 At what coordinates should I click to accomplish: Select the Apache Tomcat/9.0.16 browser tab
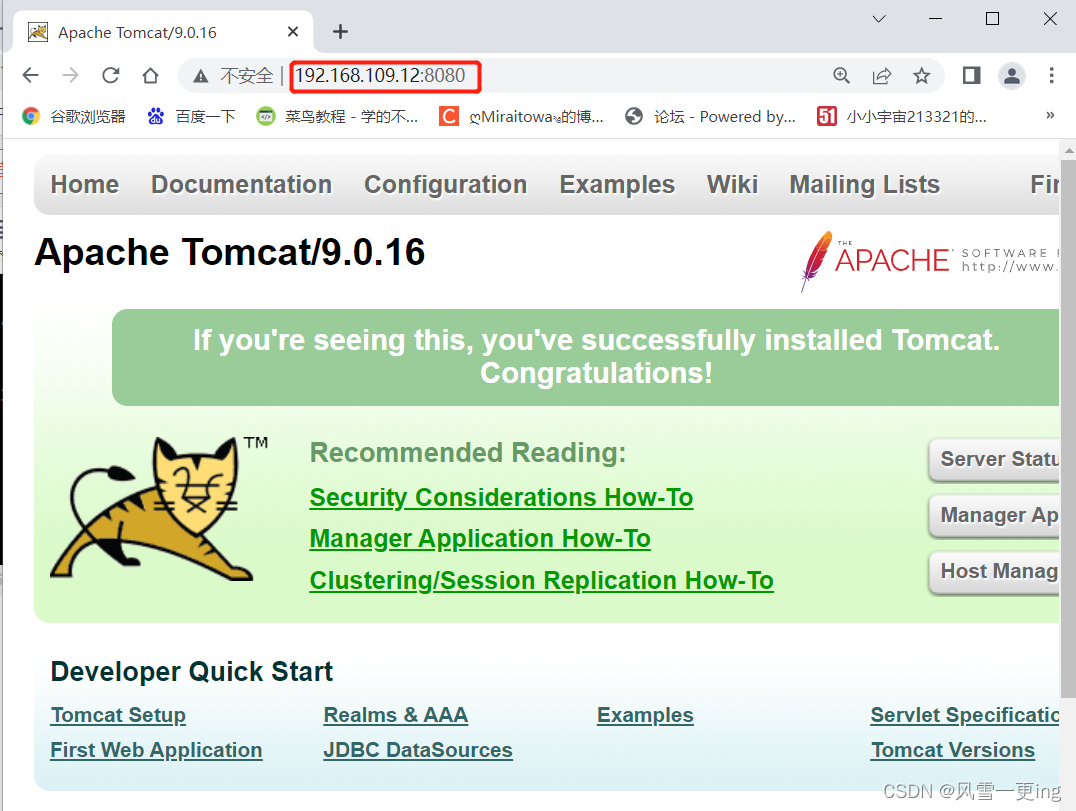[163, 32]
